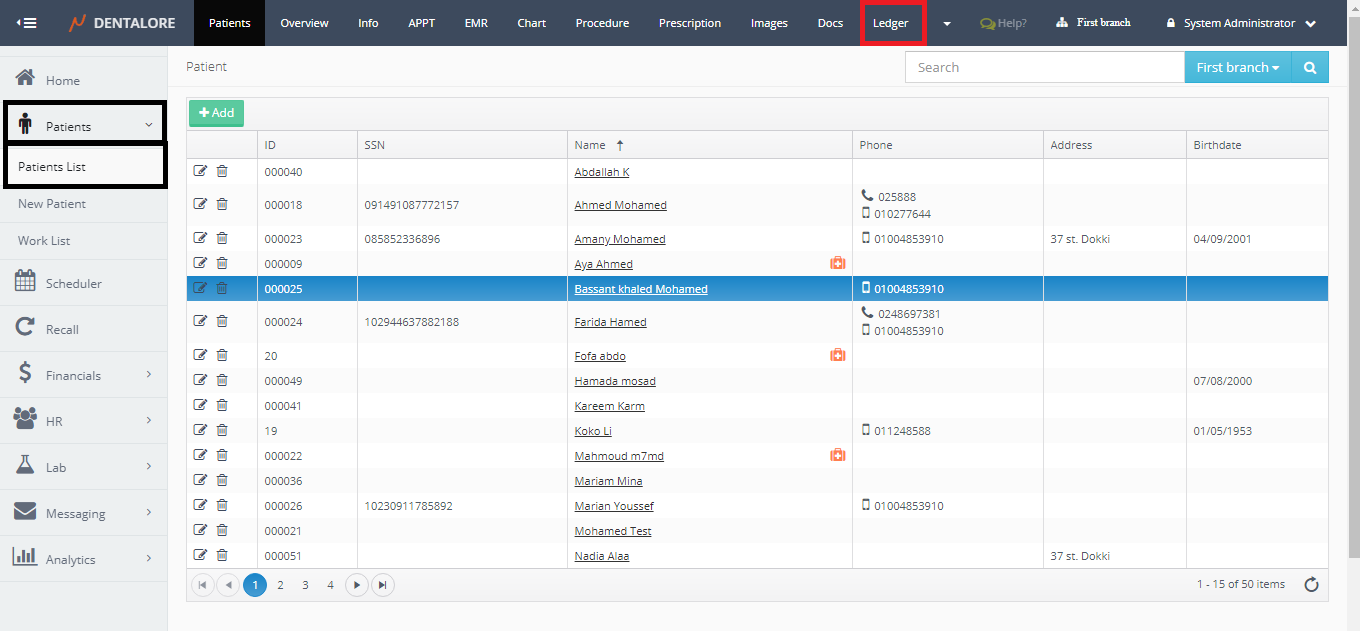Screen dimensions: 1360x631
Task: Open the Scheduler calendar from sidebar
Action: 73,284
